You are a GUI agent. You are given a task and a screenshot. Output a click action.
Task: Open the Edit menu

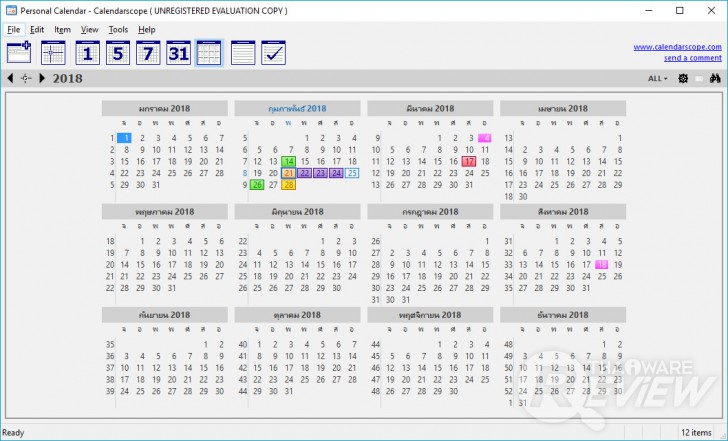pos(37,30)
